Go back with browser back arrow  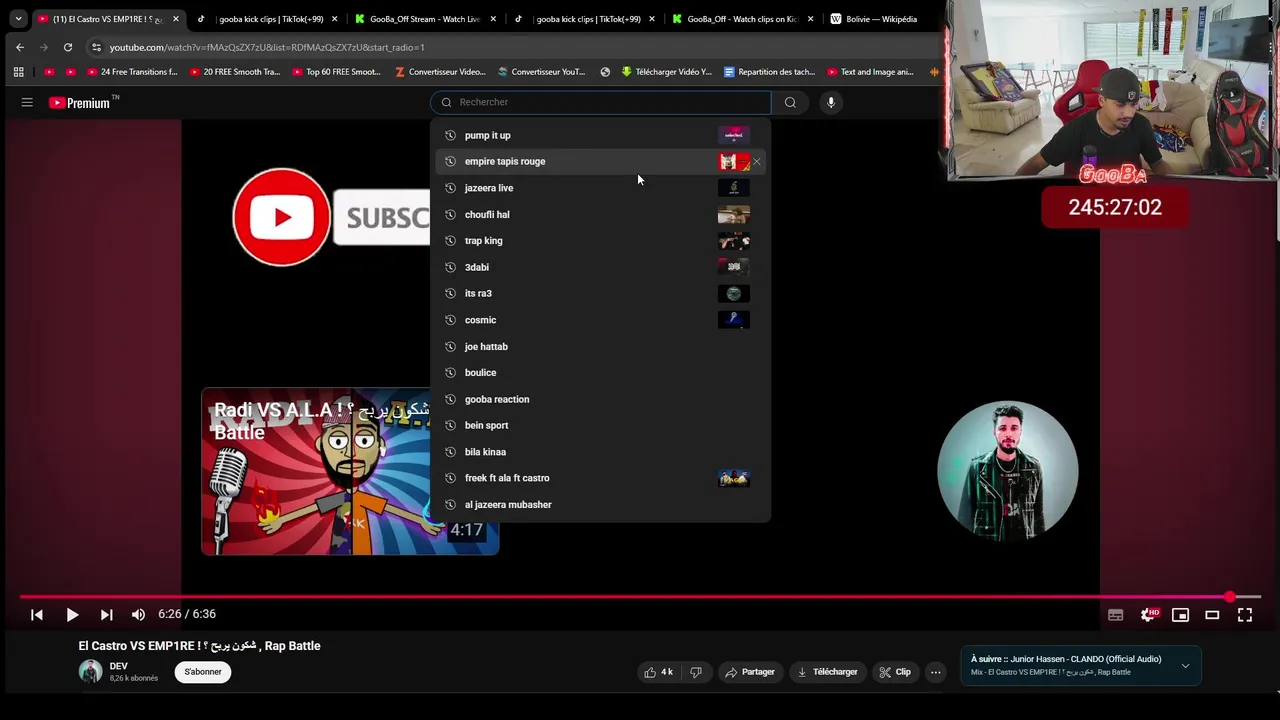pos(20,47)
